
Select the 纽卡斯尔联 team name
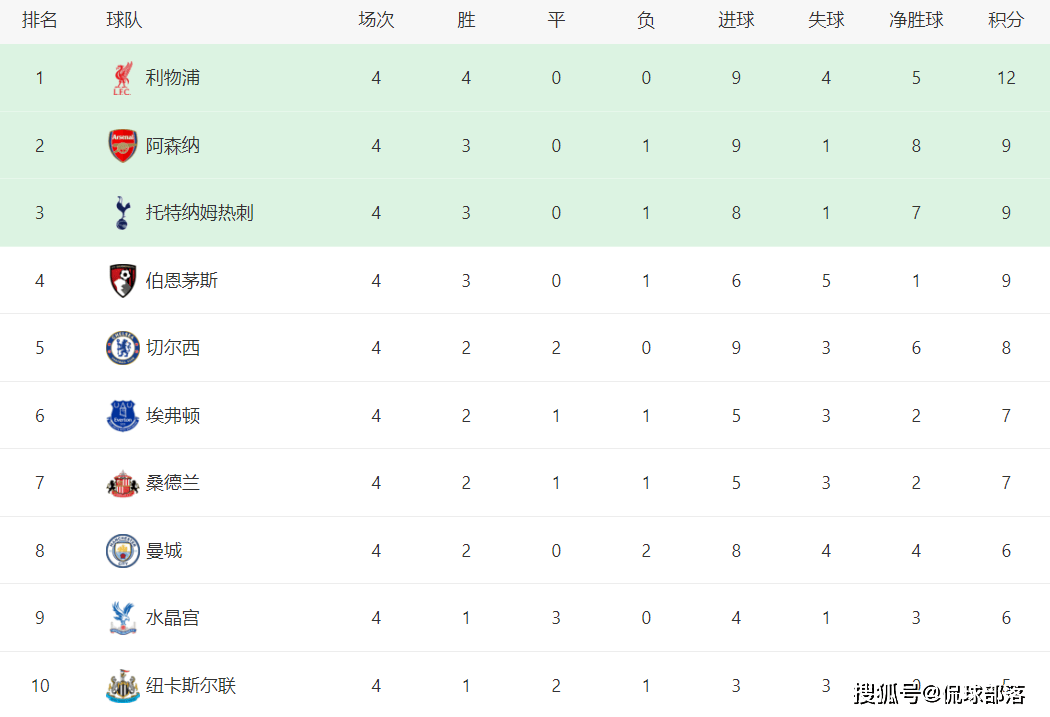pos(191,686)
